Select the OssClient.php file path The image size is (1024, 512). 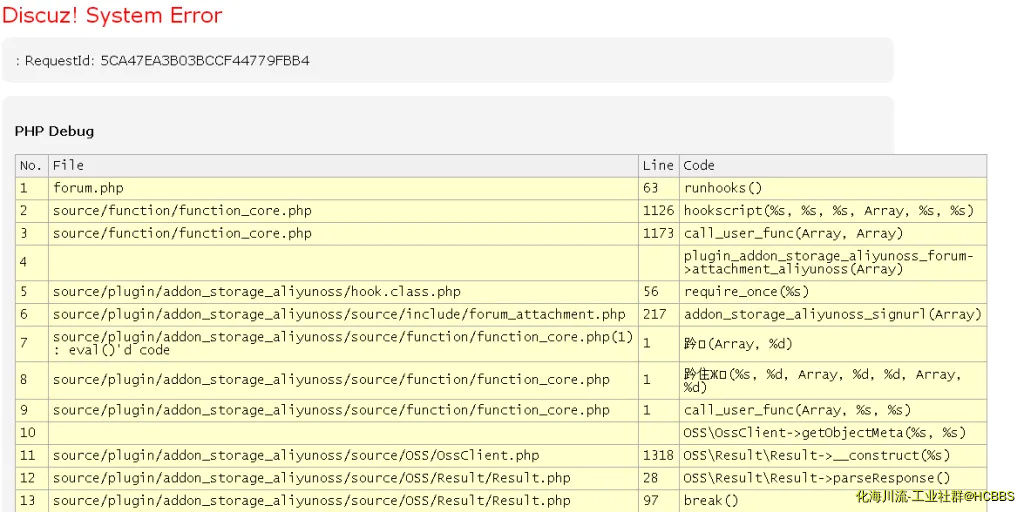tap(296, 456)
